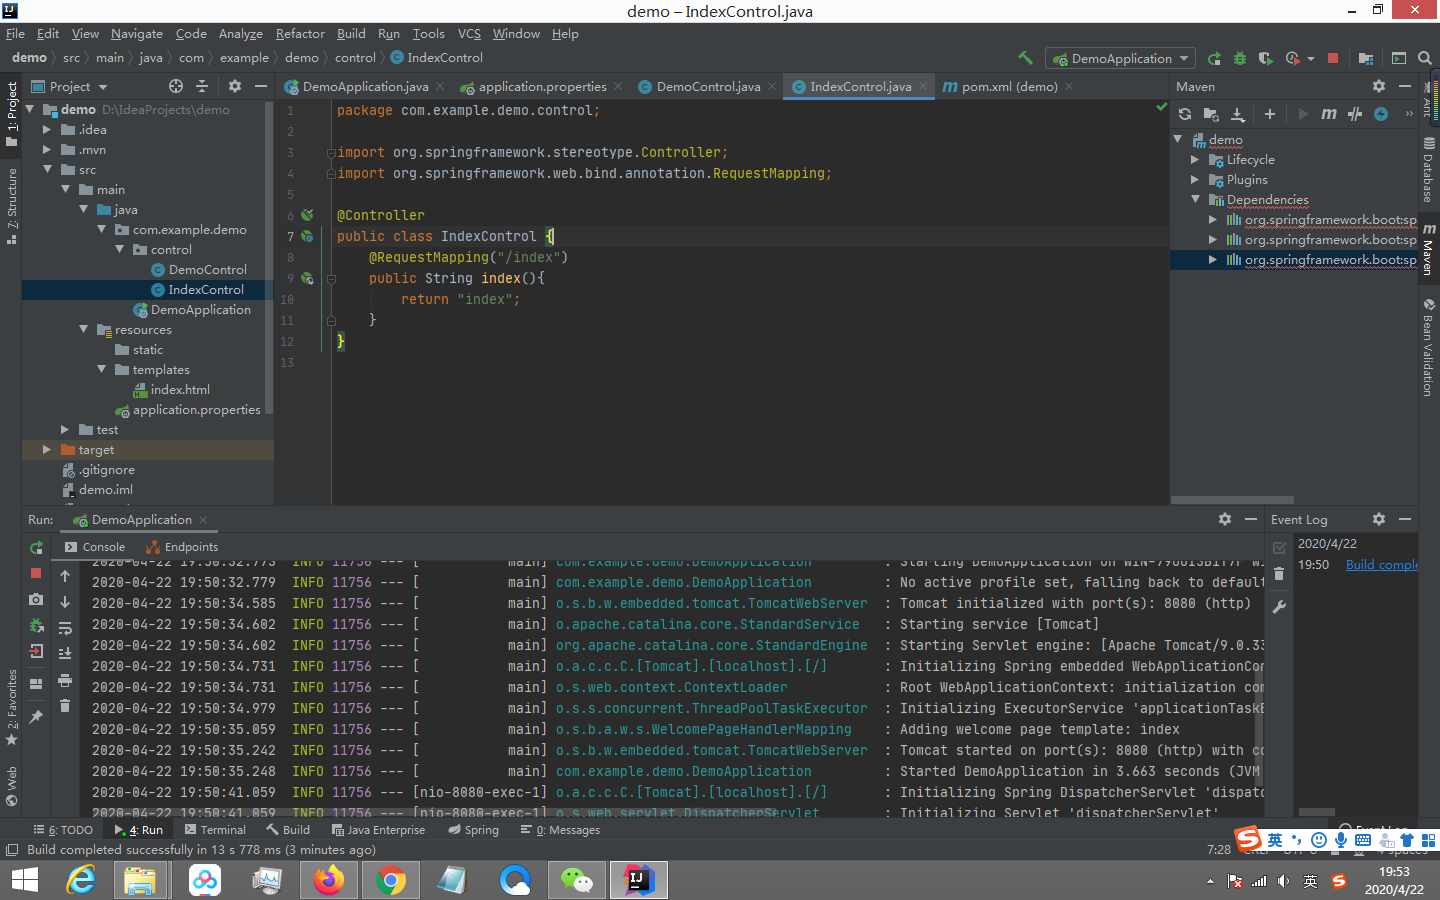
Task: Open the VCS menu
Action: point(469,33)
